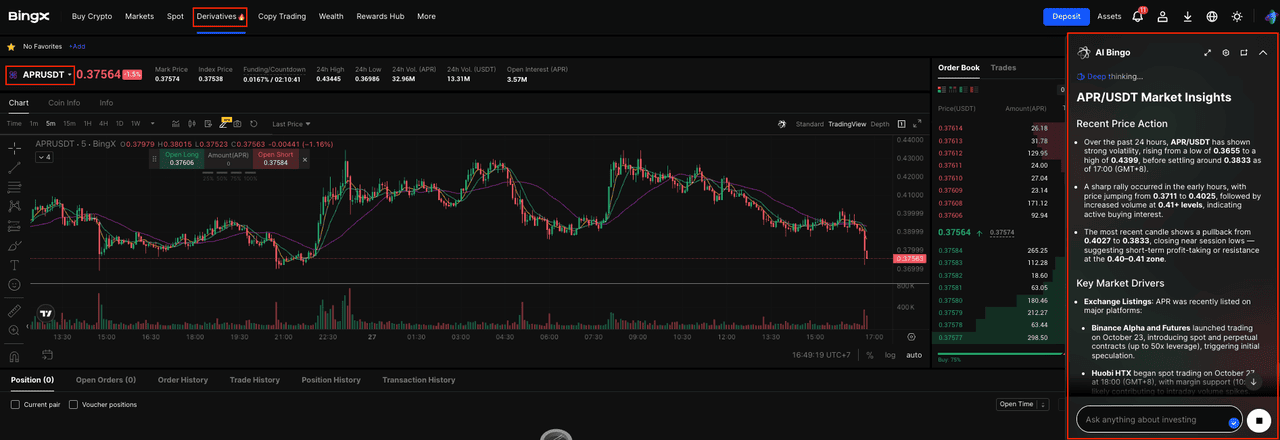
Task: Open AI Bingo panel settings gear
Action: 1225,53
